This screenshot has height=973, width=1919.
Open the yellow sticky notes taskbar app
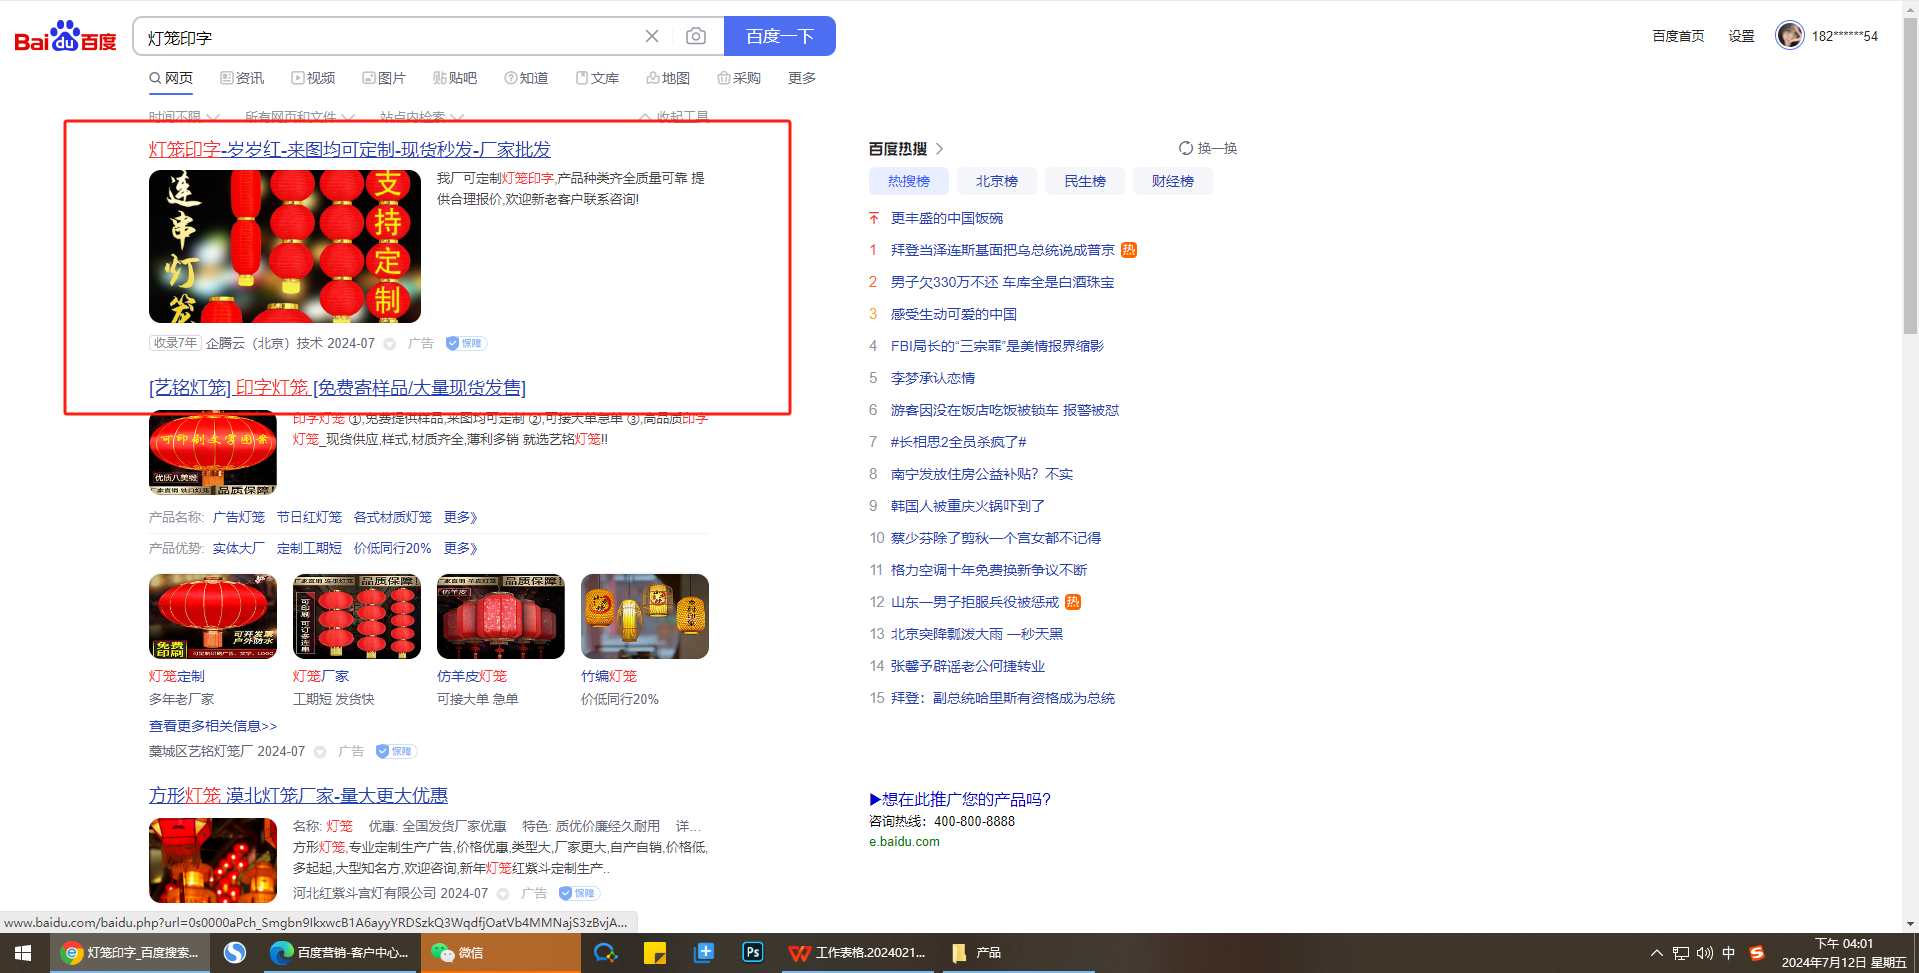point(655,953)
